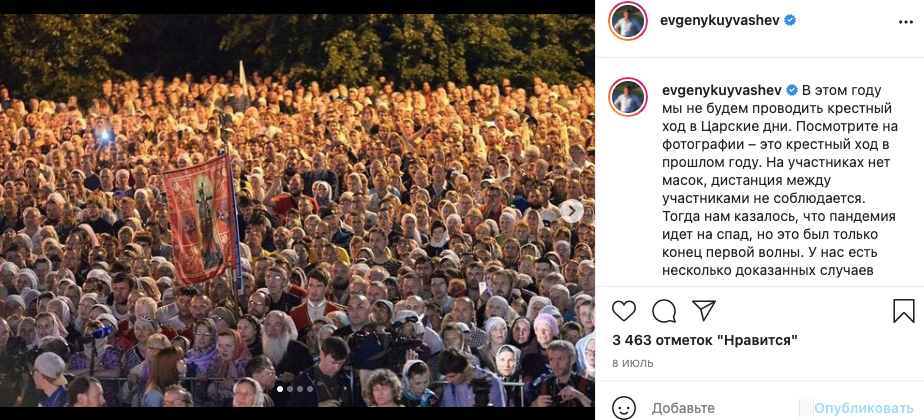Publish comment with Опубликовать button
The width and height of the screenshot is (924, 420).
pyautogui.click(x=864, y=408)
